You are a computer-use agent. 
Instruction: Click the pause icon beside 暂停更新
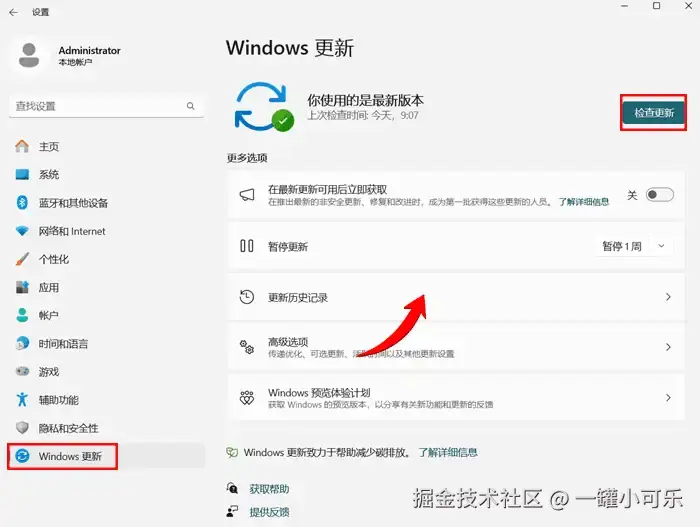247,246
